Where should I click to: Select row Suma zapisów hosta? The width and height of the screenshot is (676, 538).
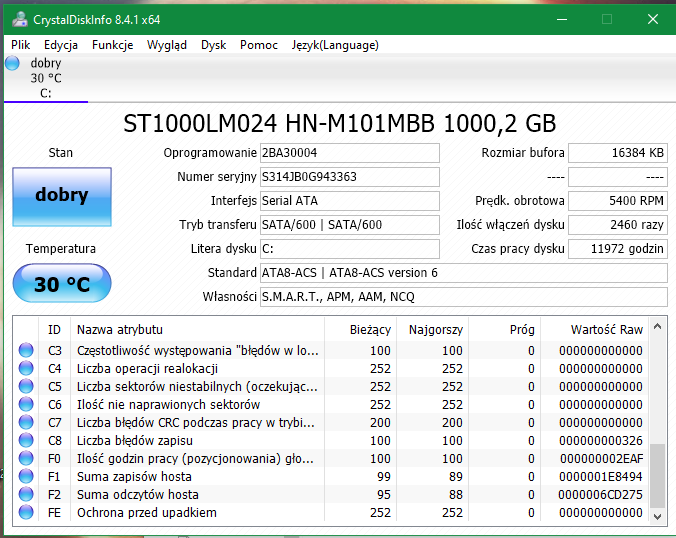click(x=331, y=476)
